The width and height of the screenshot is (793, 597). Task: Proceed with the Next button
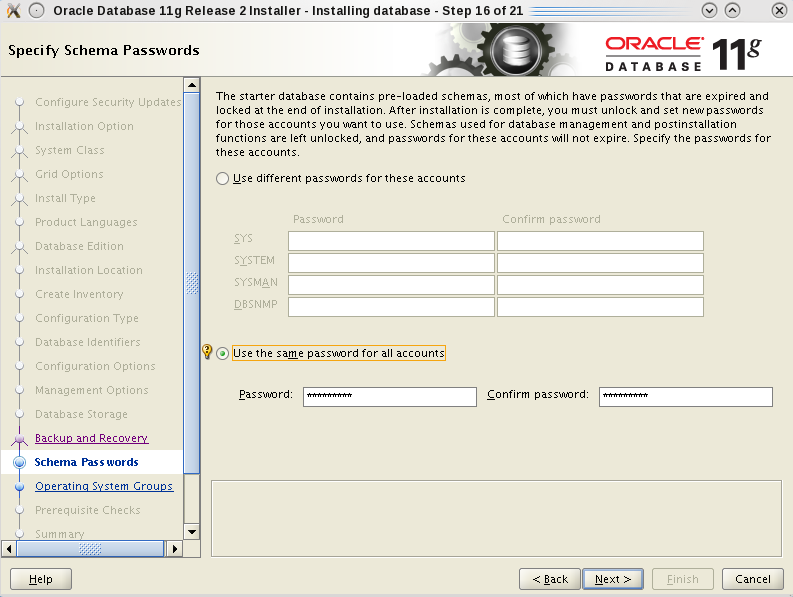pos(613,579)
